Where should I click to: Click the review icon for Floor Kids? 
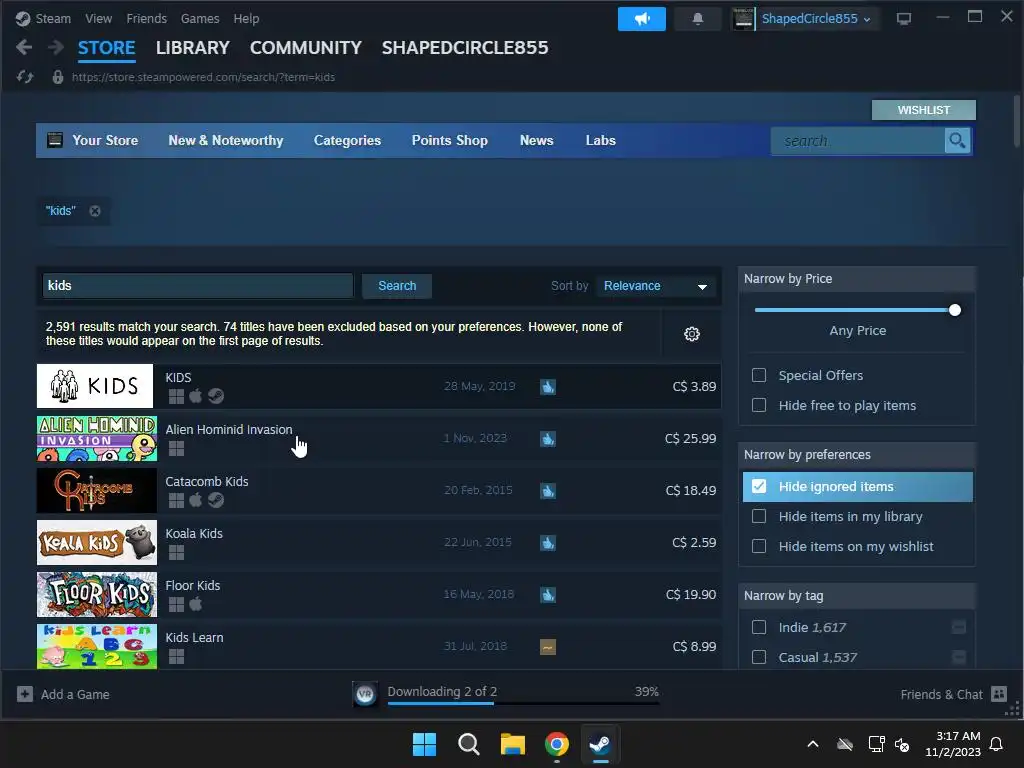tap(548, 595)
